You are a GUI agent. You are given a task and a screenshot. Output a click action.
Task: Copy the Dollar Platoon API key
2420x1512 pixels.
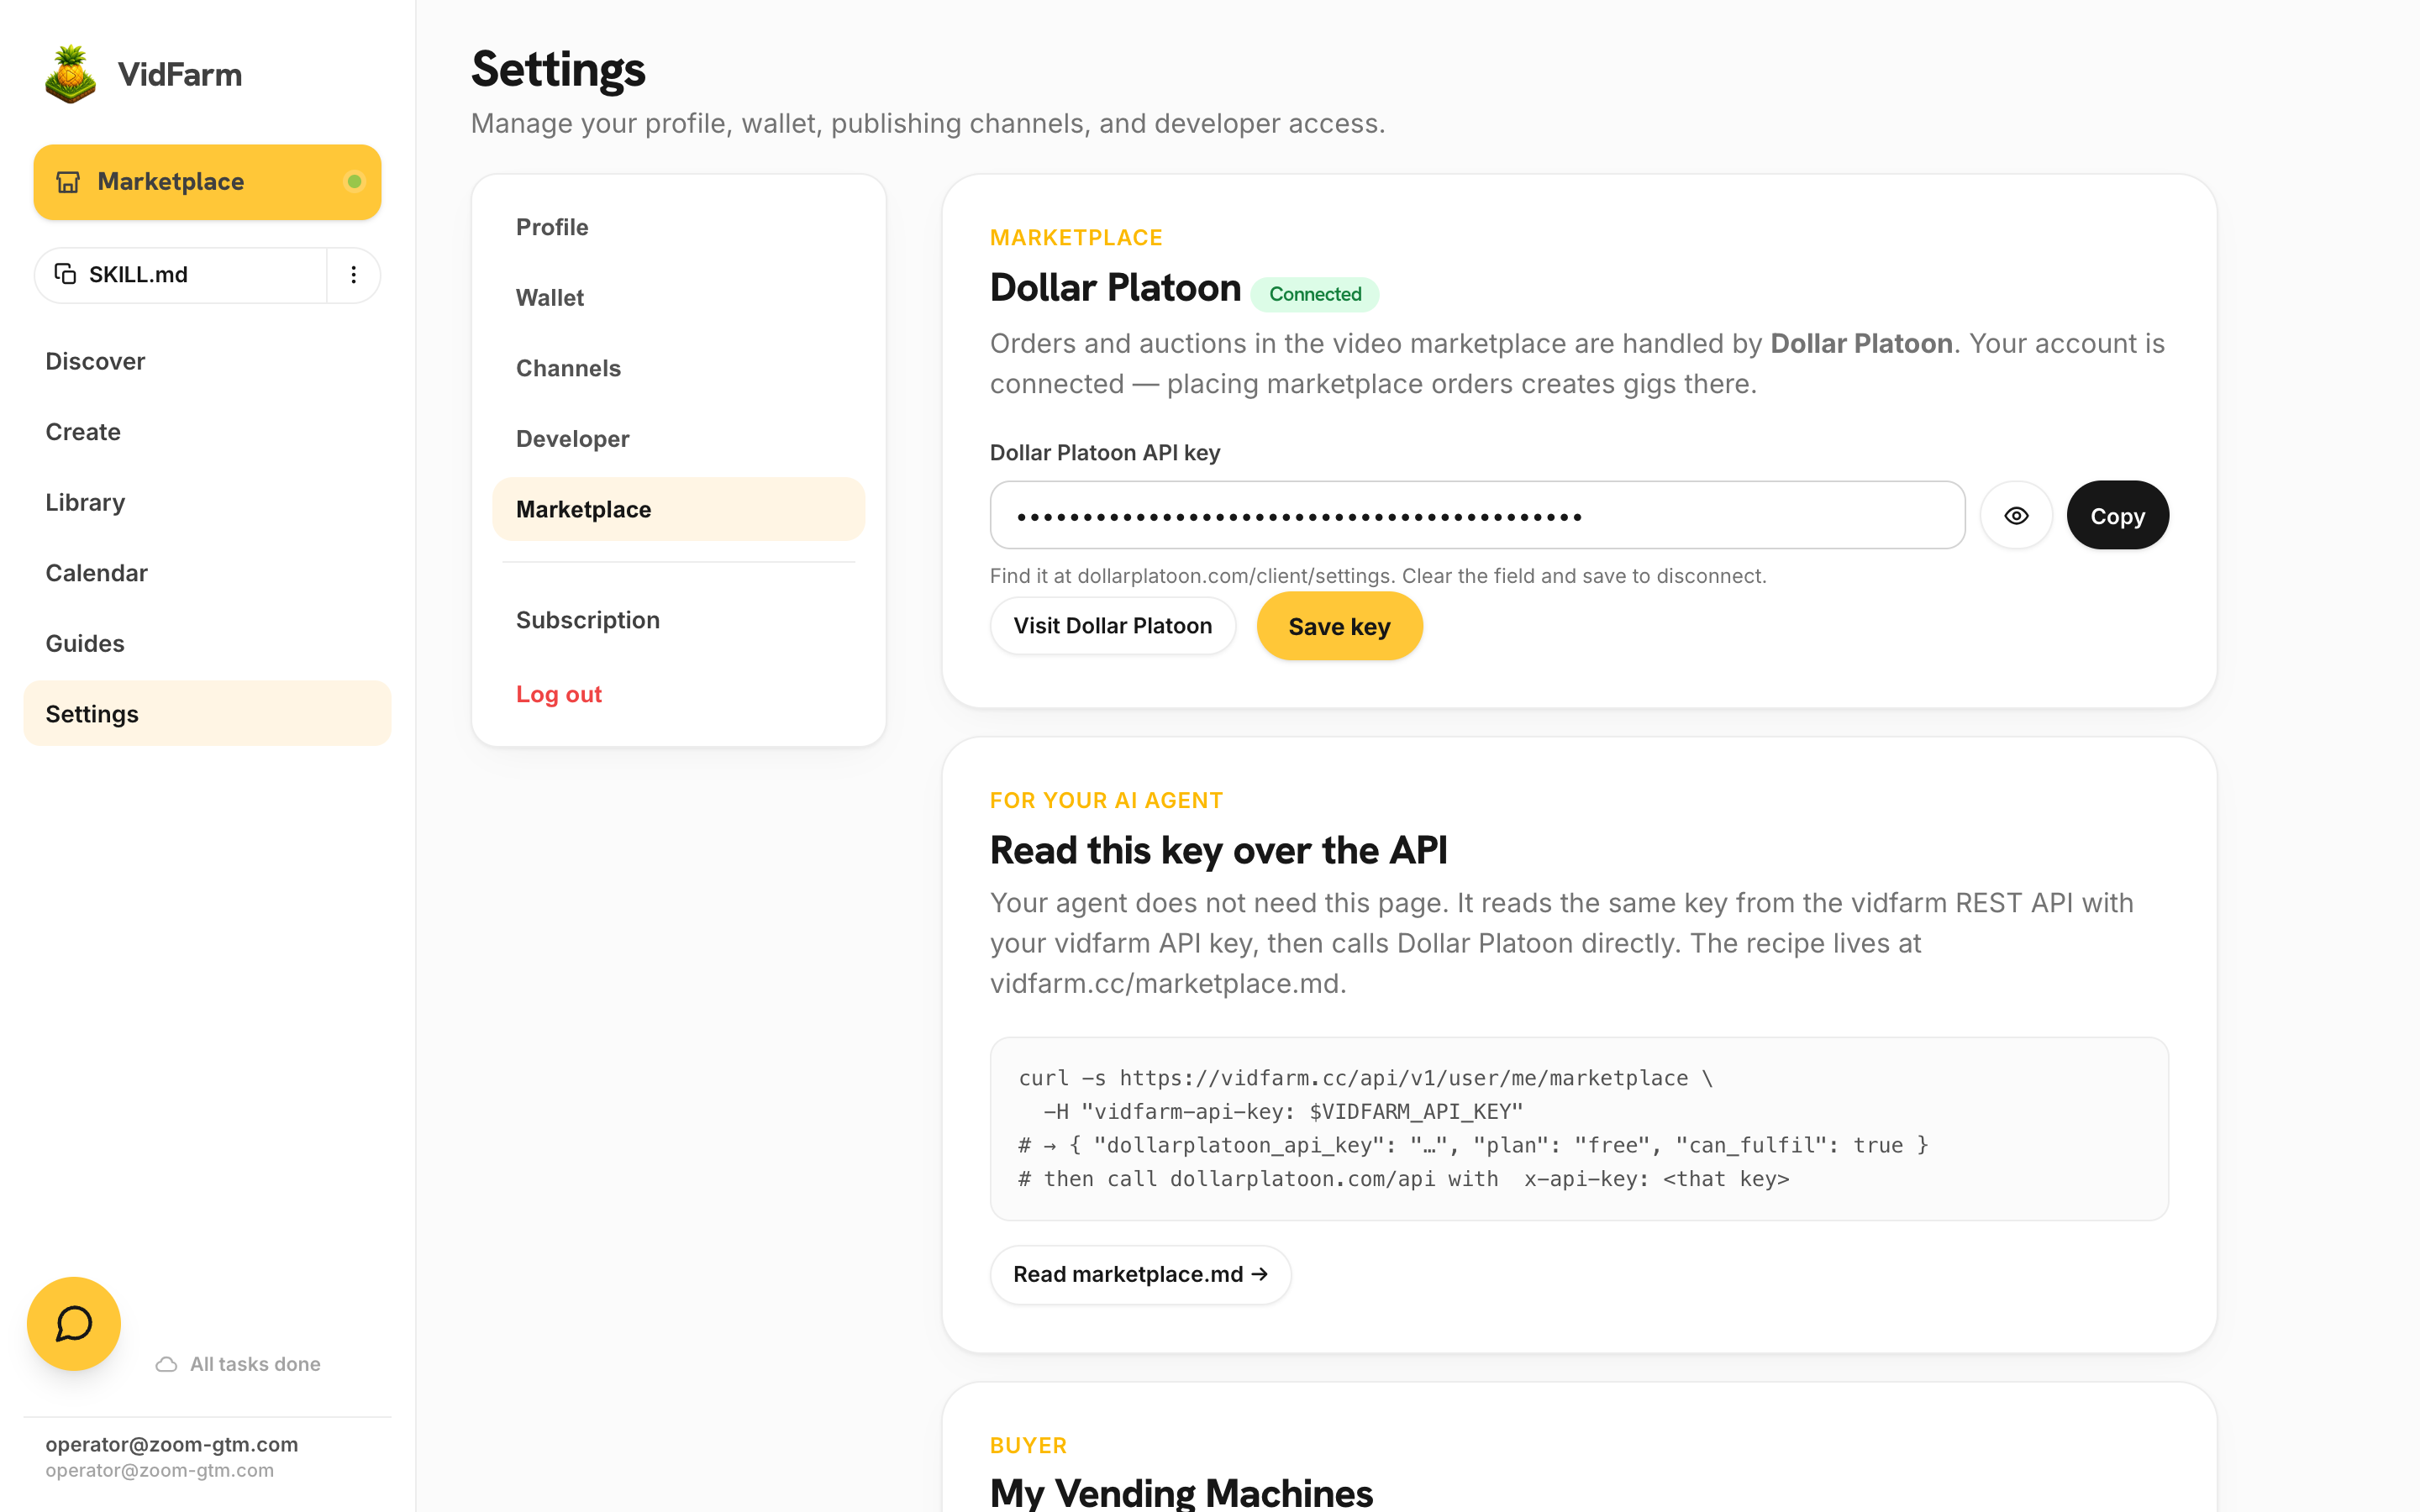pyautogui.click(x=2118, y=515)
